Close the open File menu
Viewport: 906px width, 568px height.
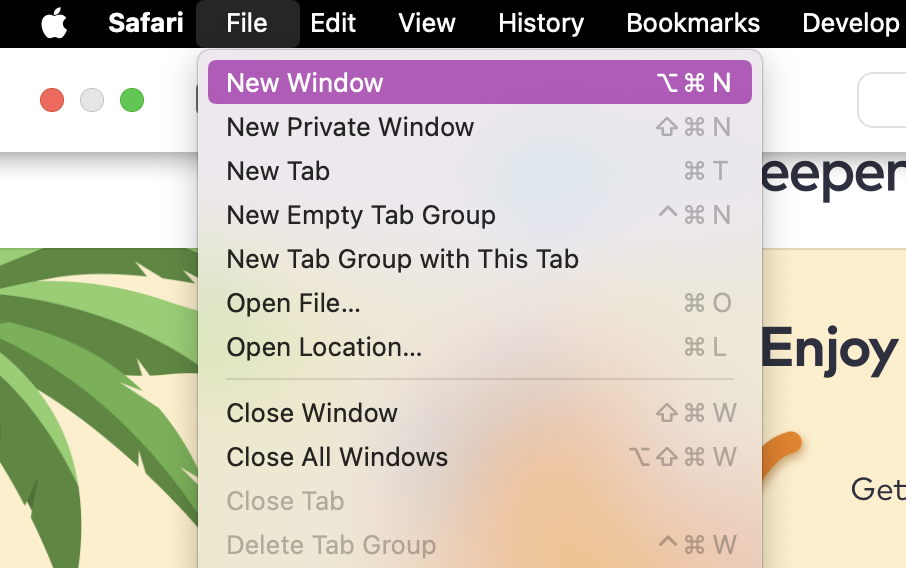click(x=247, y=23)
